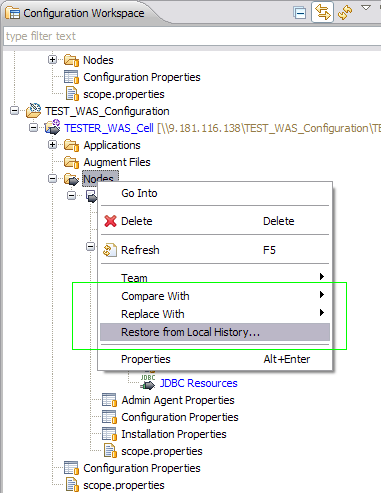Screen dimensions: 381x493
Task: Open the bottom scope.properties file icon
Action: coord(72,485)
